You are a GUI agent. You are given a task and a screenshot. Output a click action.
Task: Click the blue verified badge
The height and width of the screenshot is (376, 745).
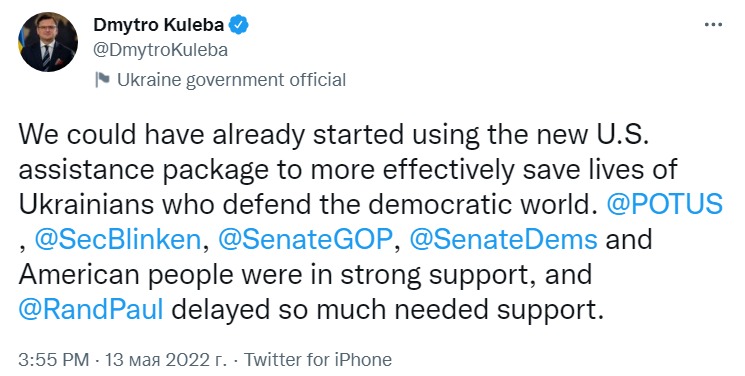239,25
